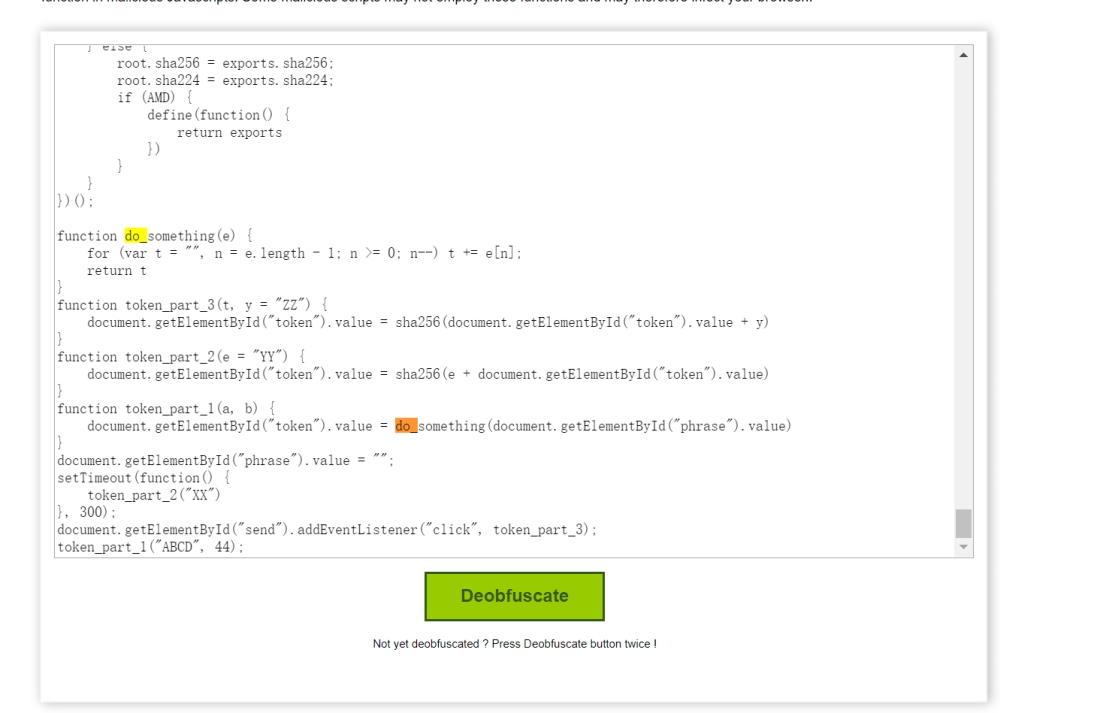
Task: Click 'root.sha256 = exports.sha256;' line
Action: pyautogui.click(x=225, y=63)
